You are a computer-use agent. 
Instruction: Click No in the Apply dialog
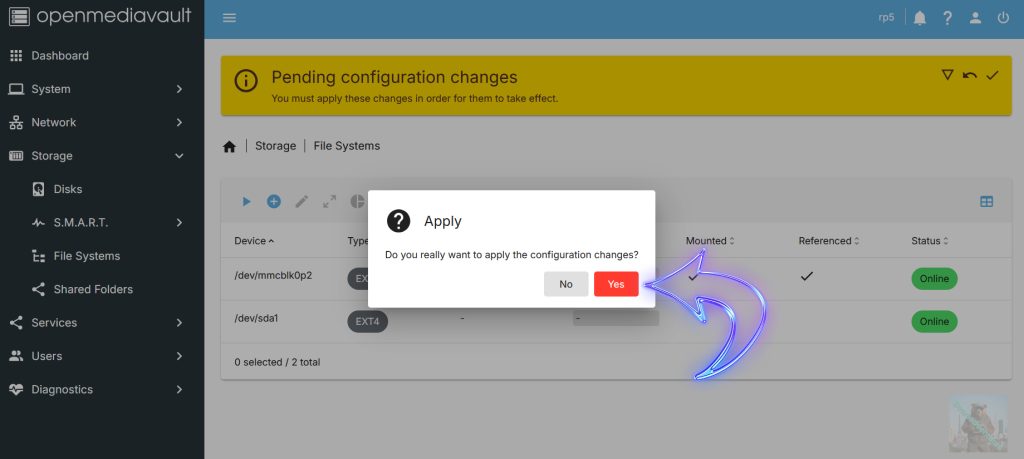coord(565,284)
